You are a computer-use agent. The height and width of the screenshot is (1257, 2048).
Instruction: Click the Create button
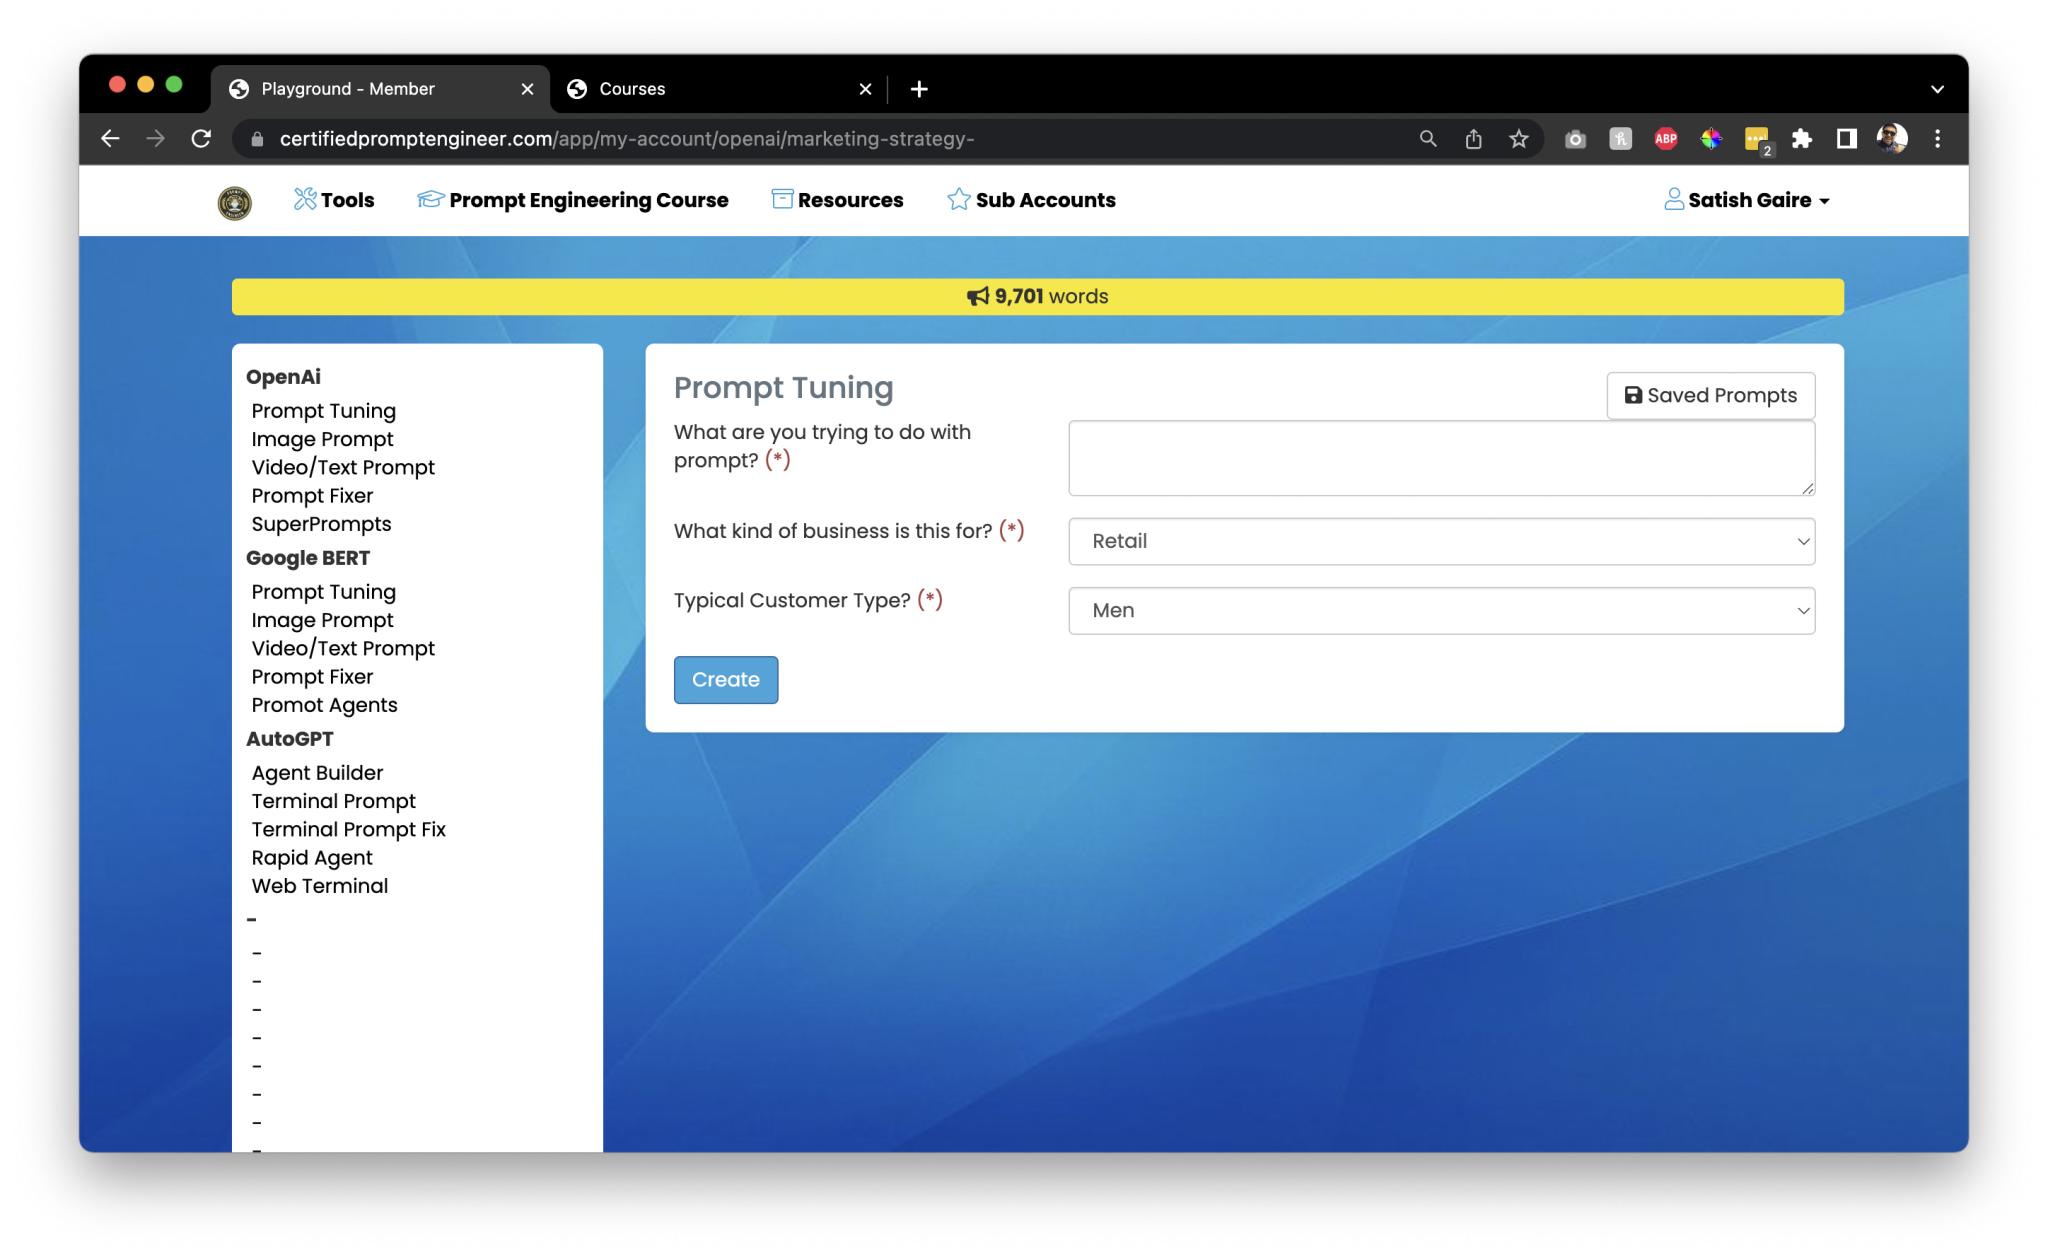(725, 680)
